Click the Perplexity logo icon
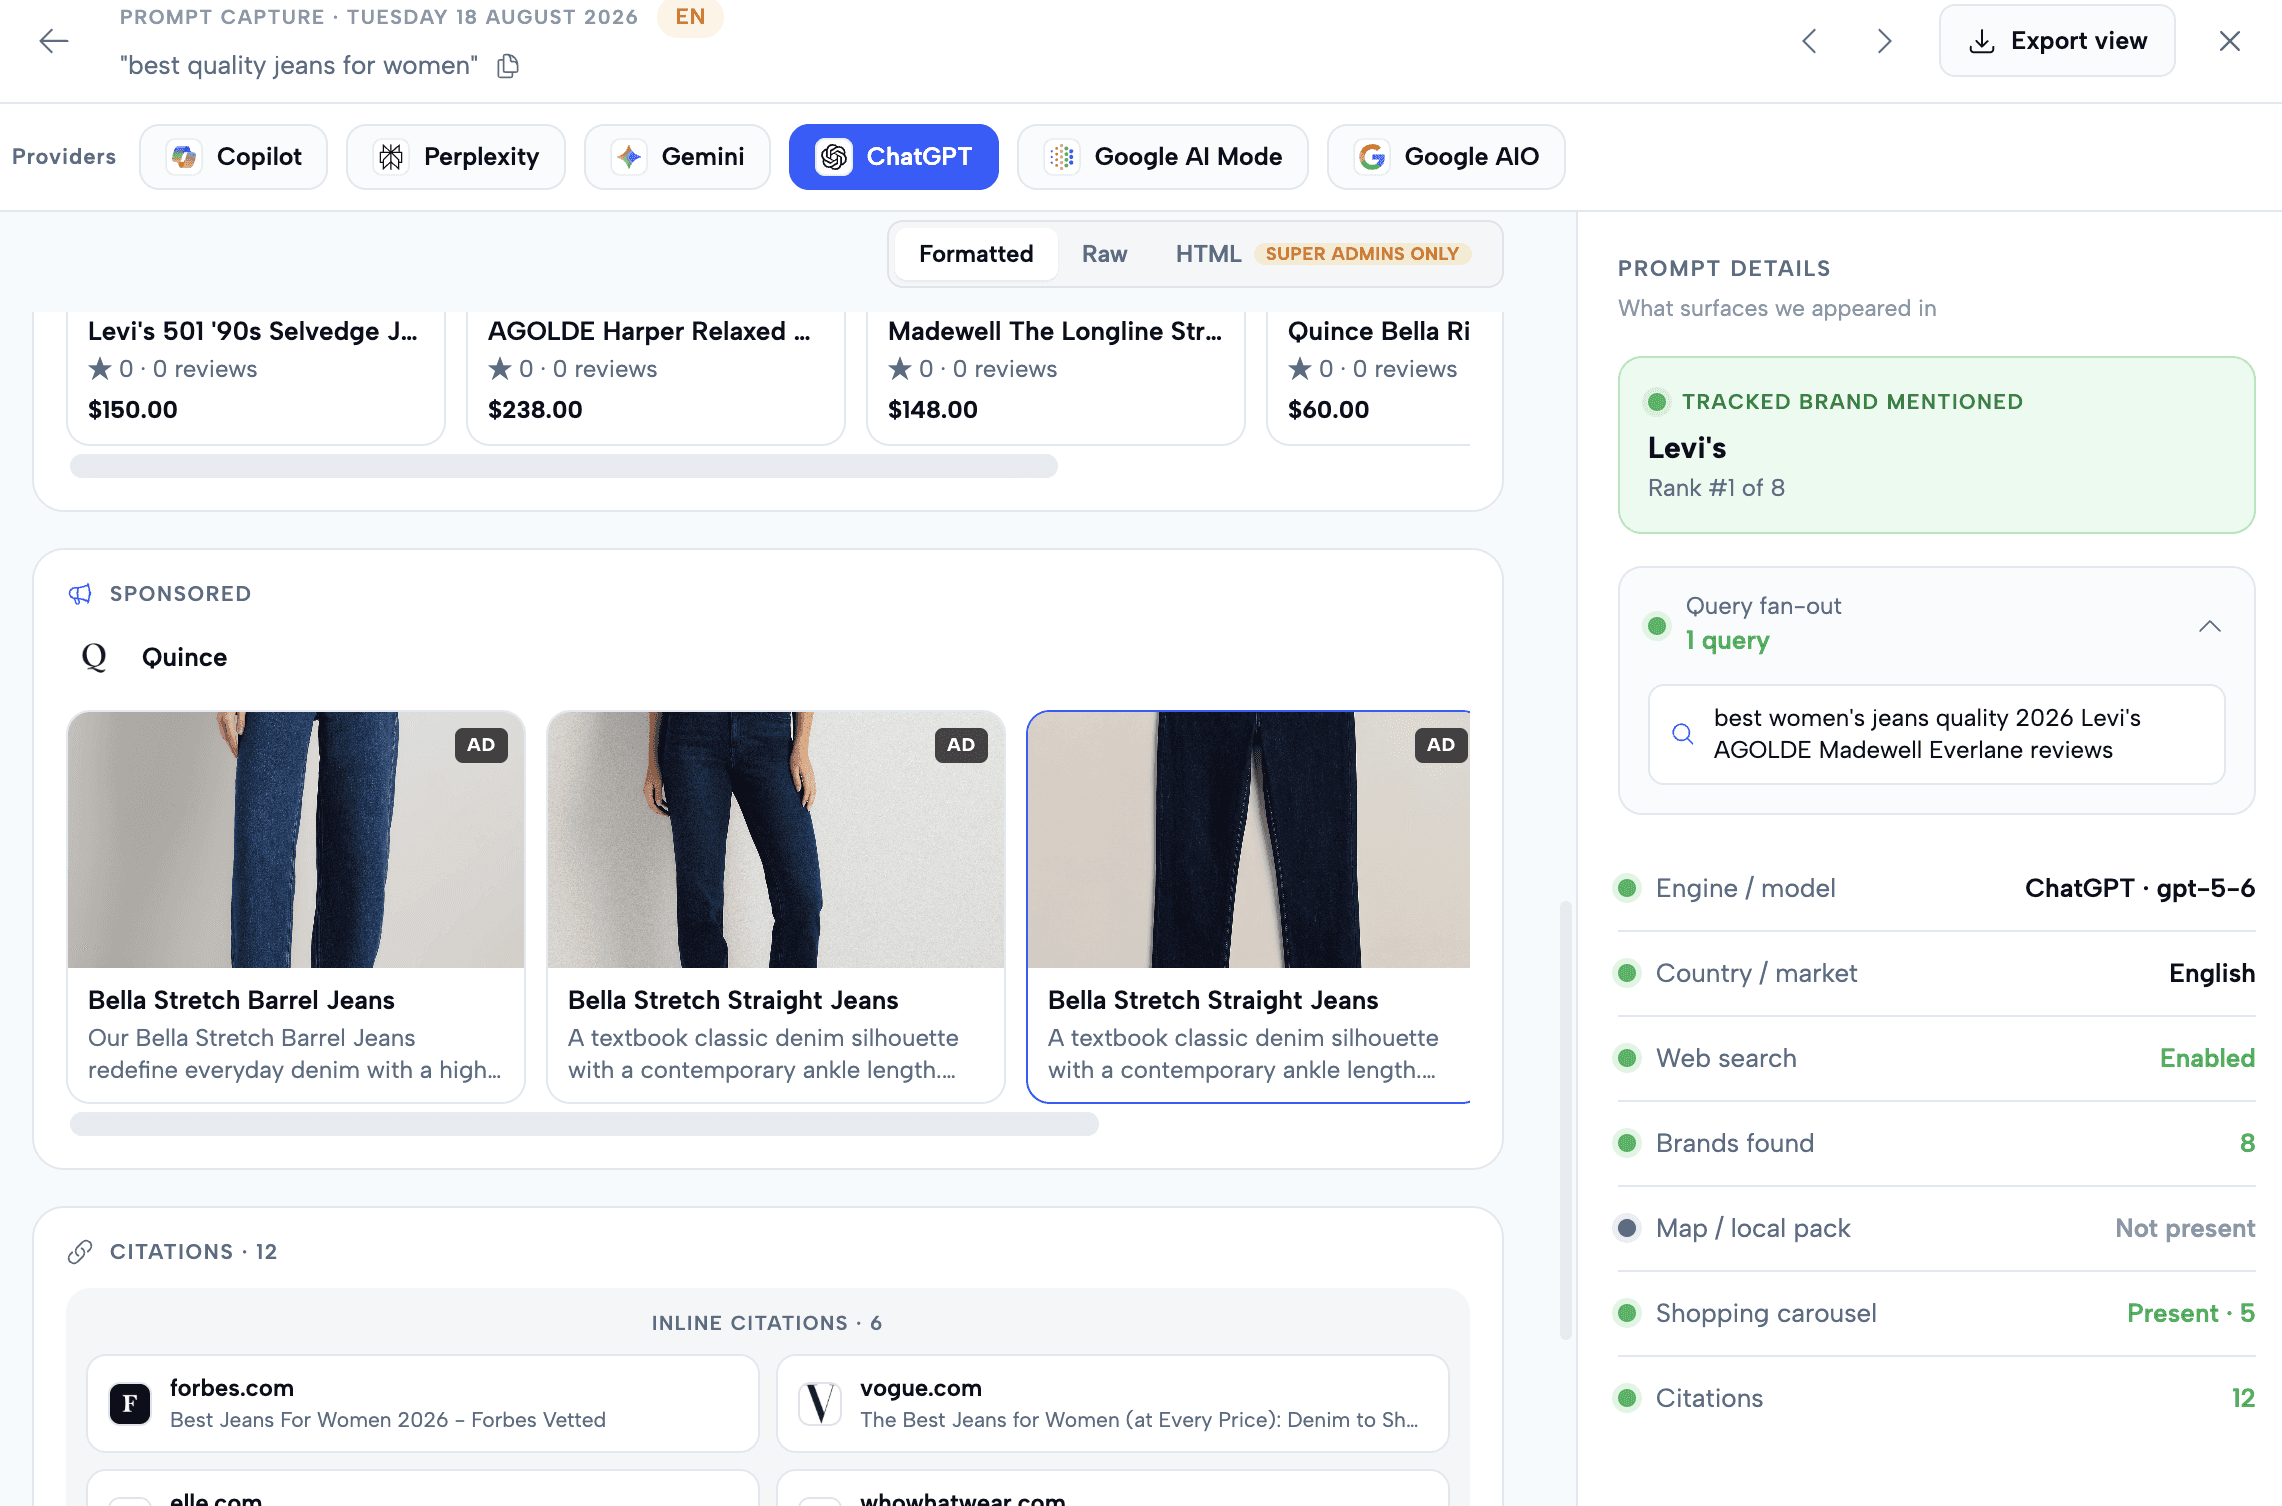 pyautogui.click(x=391, y=157)
